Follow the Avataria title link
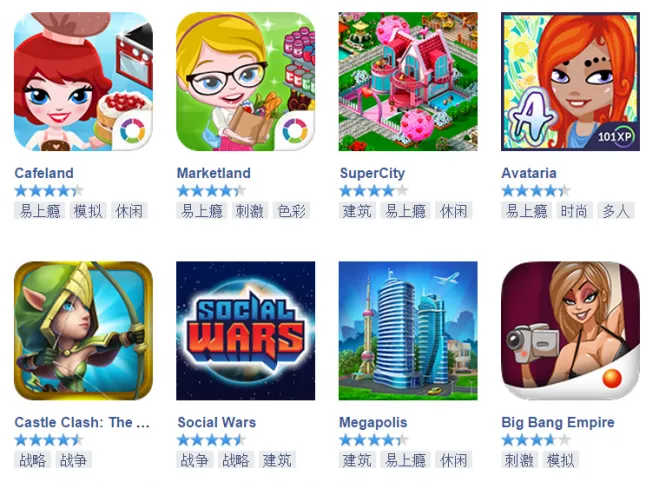Viewport: 646px width, 482px height. coord(529,173)
